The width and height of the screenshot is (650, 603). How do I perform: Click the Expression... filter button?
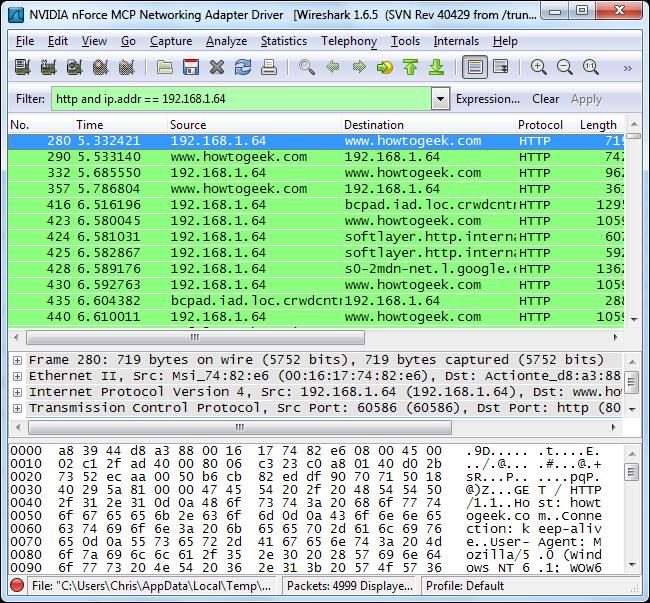[488, 99]
